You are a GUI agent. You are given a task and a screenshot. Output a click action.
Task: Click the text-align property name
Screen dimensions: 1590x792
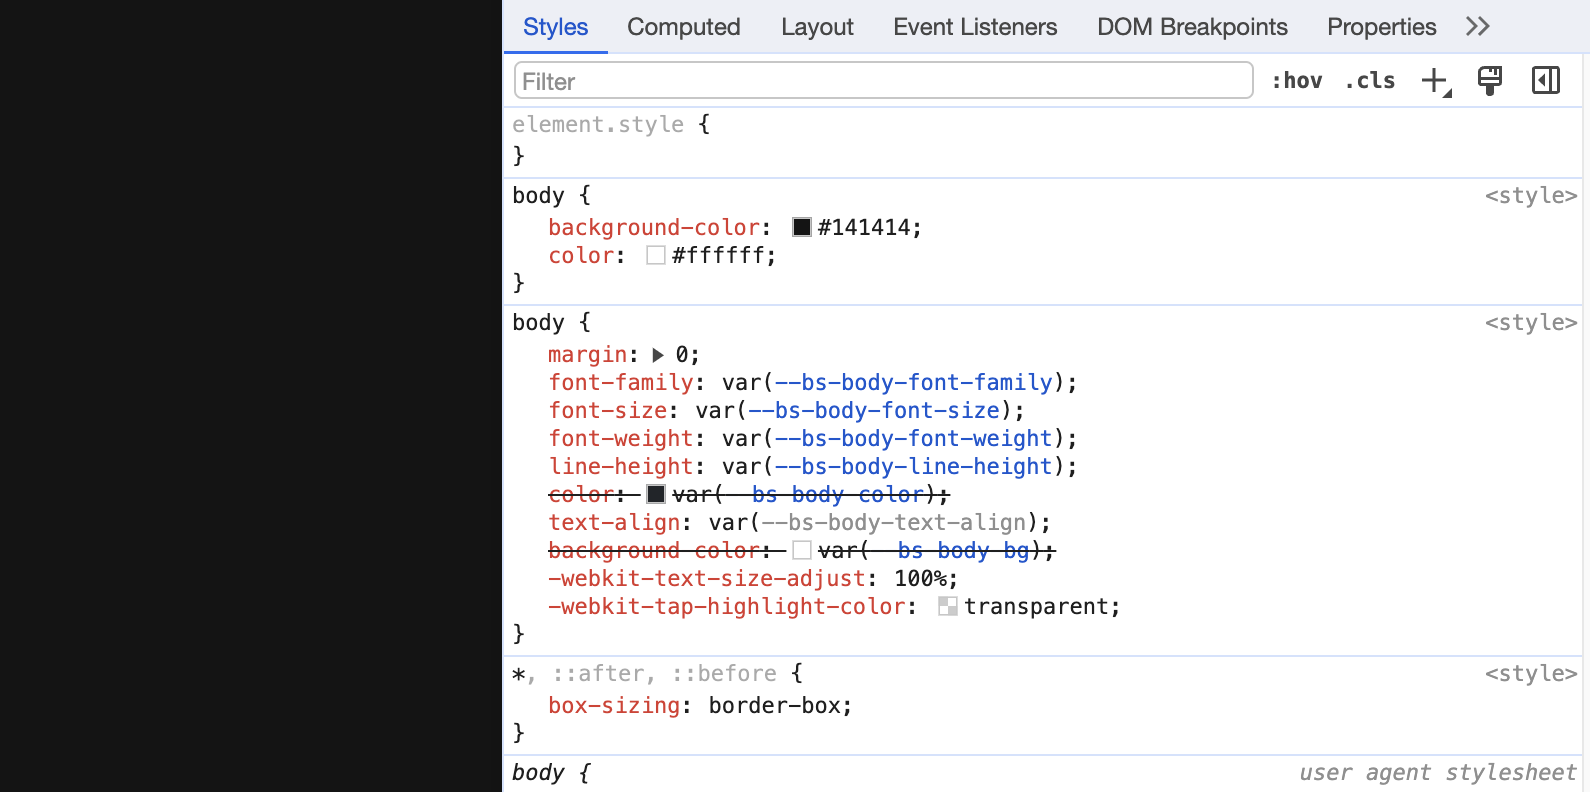[x=614, y=523]
